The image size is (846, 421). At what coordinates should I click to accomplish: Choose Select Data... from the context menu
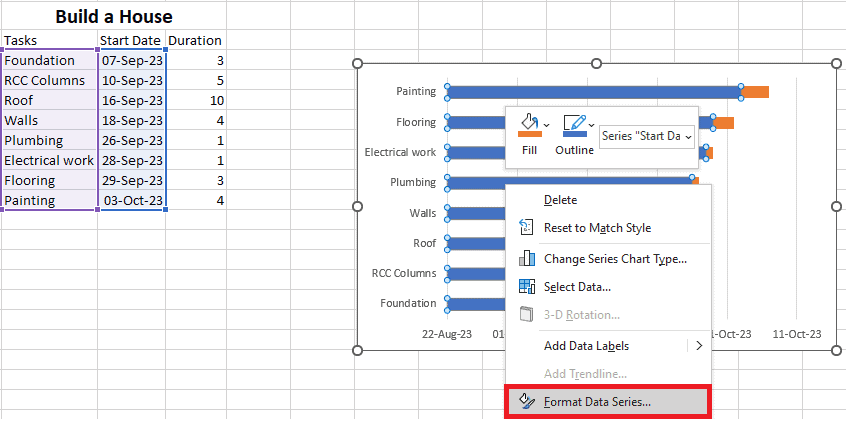pyautogui.click(x=577, y=287)
